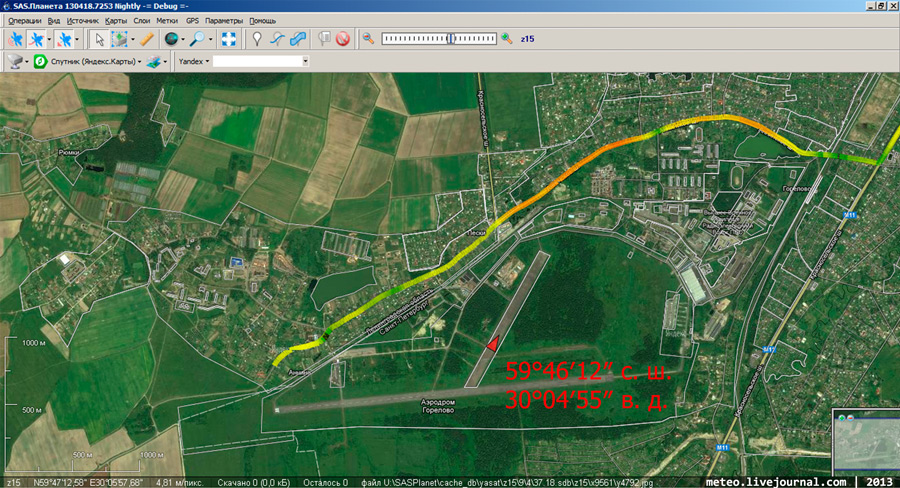Viewport: 900px width, 488px height.
Task: Add a new placemark pin
Action: point(257,39)
